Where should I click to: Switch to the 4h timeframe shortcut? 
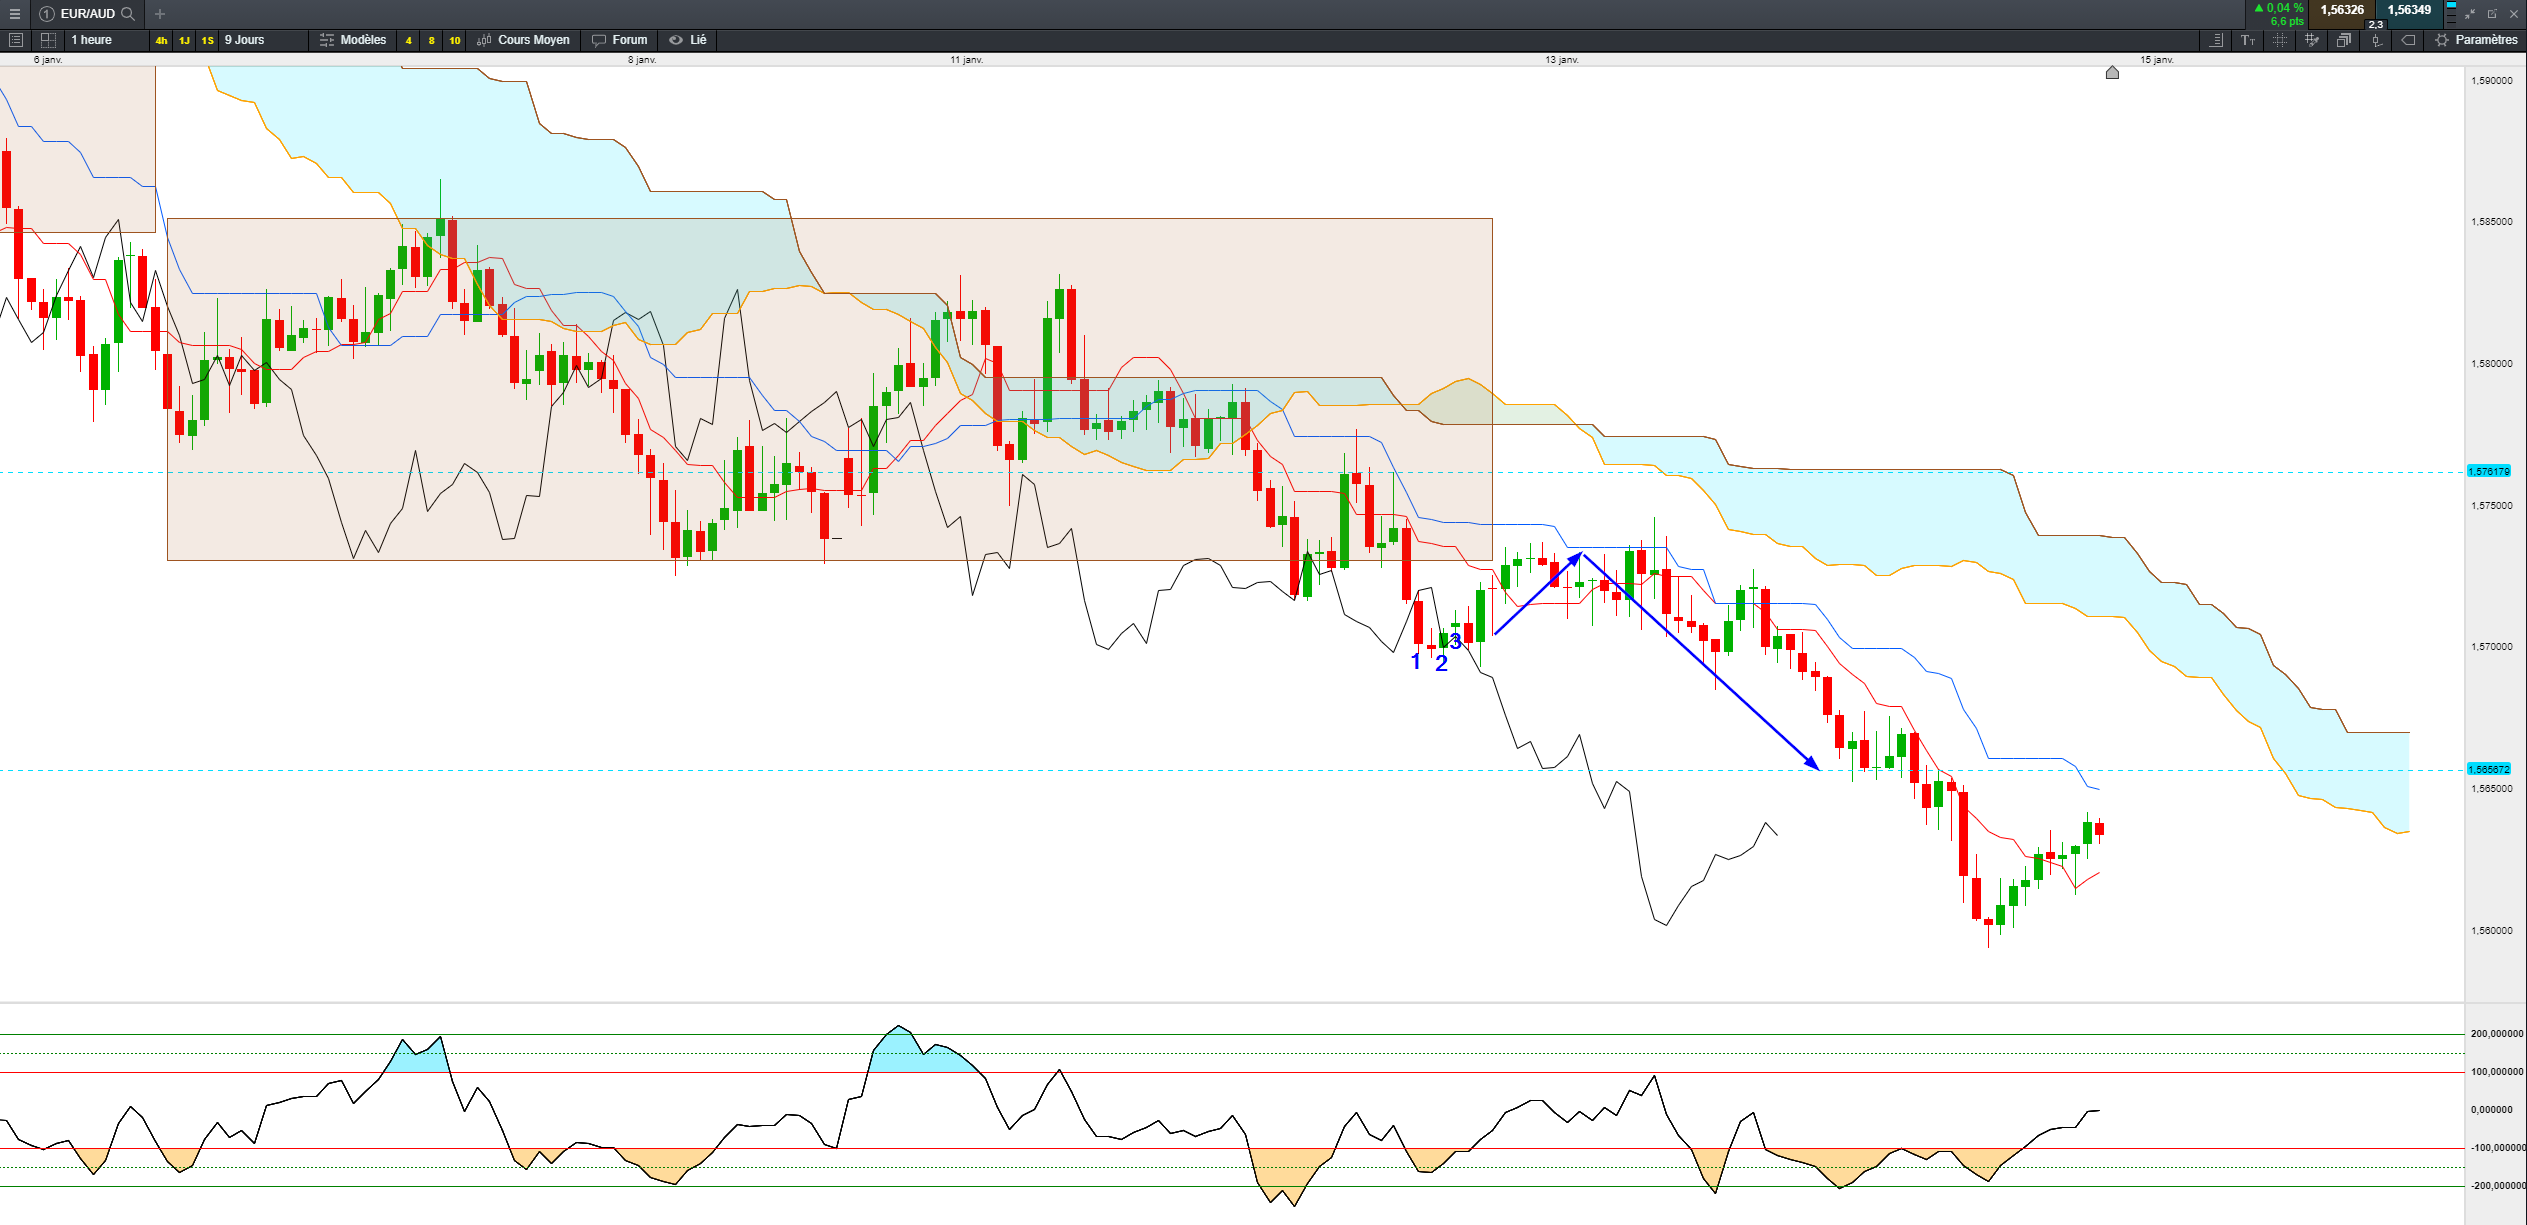[x=161, y=41]
